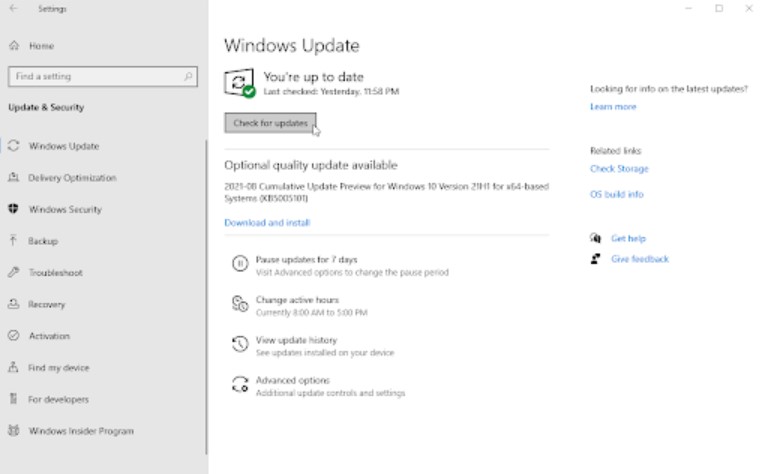Click the sidebar vertical scrollbar
Viewport: 762px width, 474px height.
[x=207, y=297]
